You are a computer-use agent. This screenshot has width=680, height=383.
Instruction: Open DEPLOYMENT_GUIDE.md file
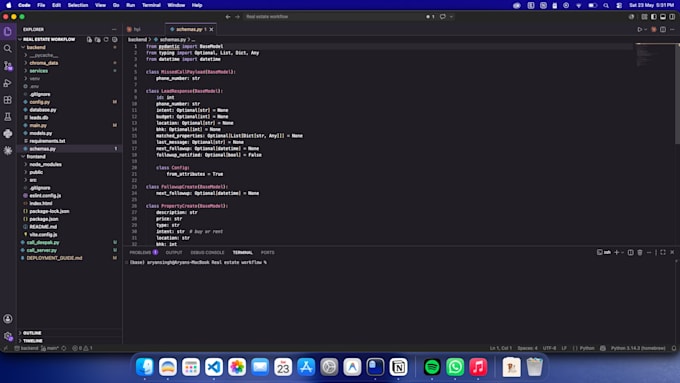(69, 258)
